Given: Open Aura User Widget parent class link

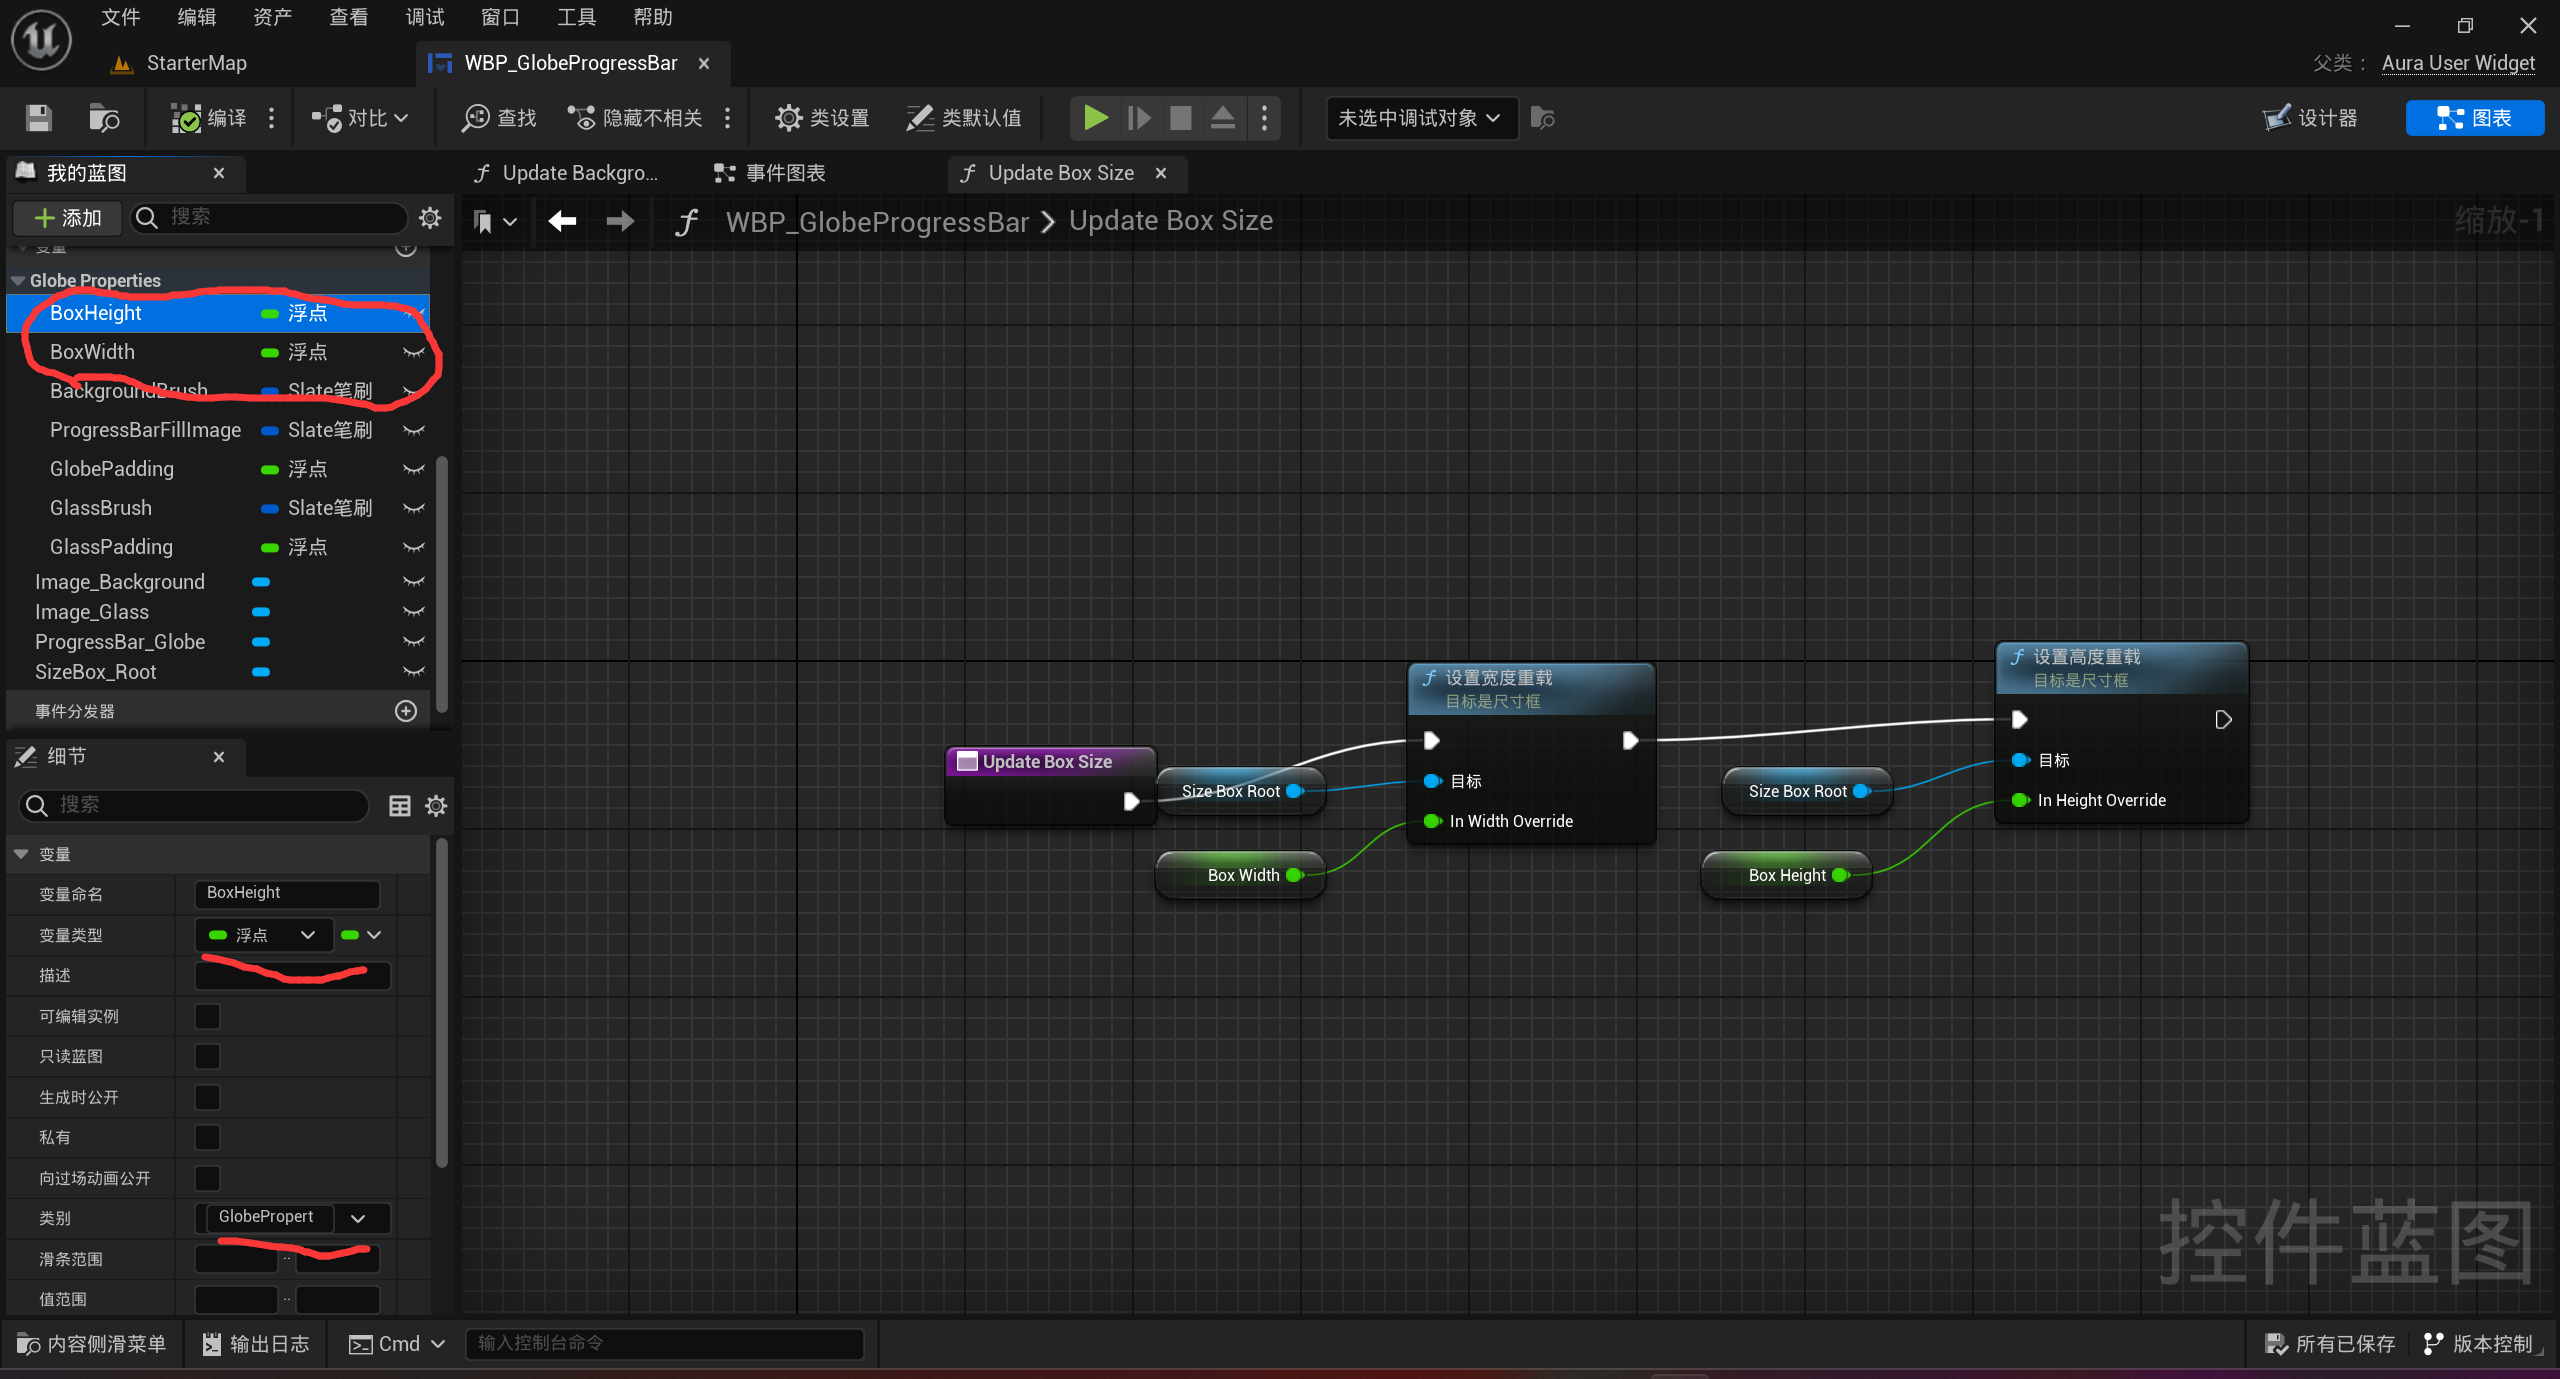Looking at the screenshot, I should point(2458,63).
